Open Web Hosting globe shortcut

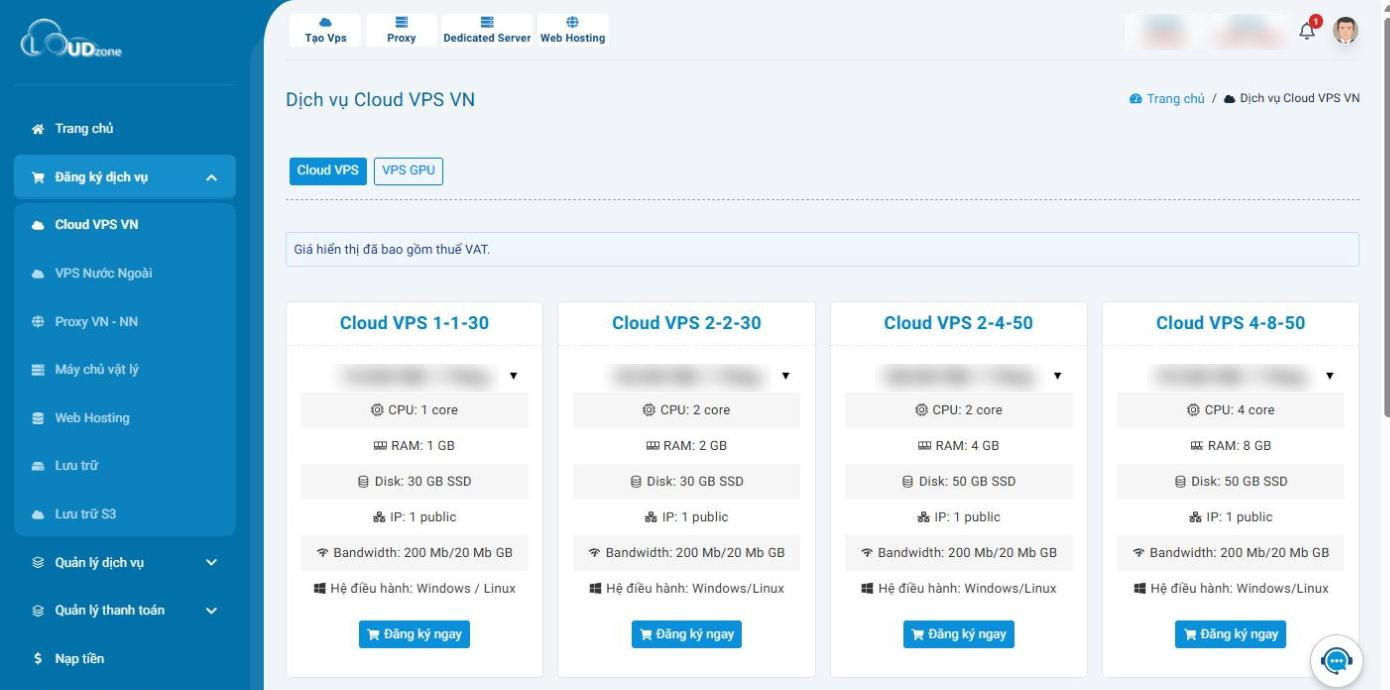pos(573,30)
